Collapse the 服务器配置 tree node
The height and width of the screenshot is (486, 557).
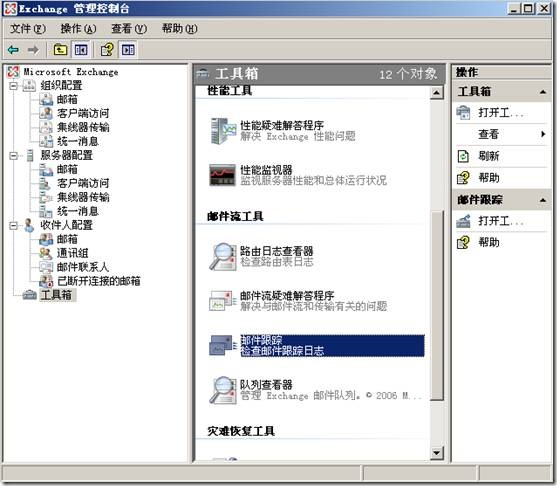[x=13, y=156]
